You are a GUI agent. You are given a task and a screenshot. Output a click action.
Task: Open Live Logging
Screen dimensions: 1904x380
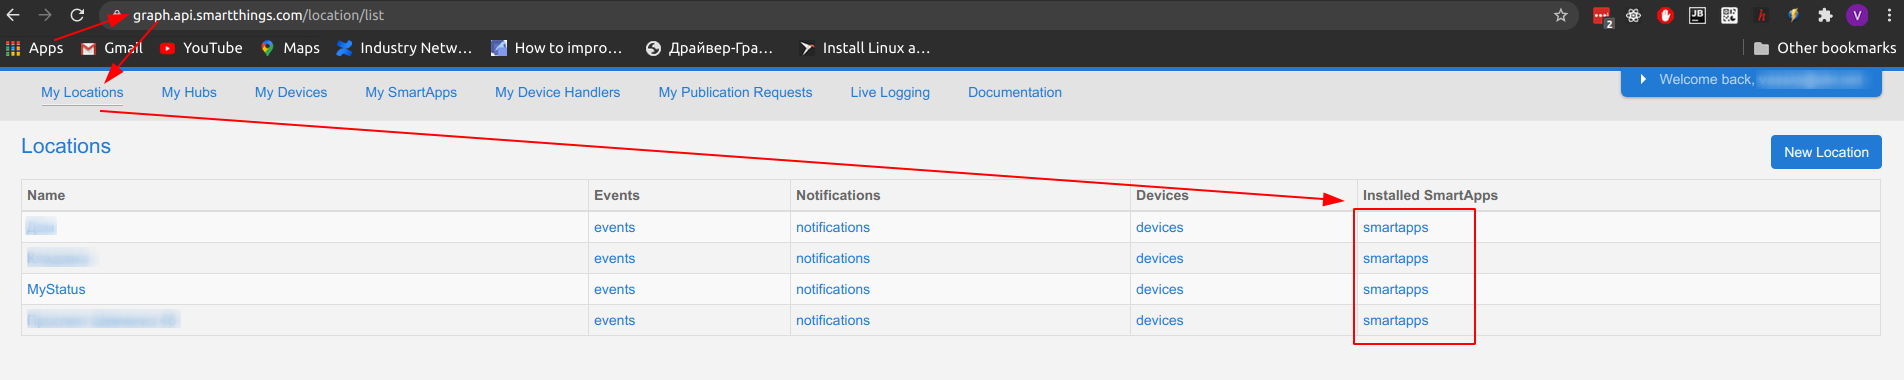890,92
